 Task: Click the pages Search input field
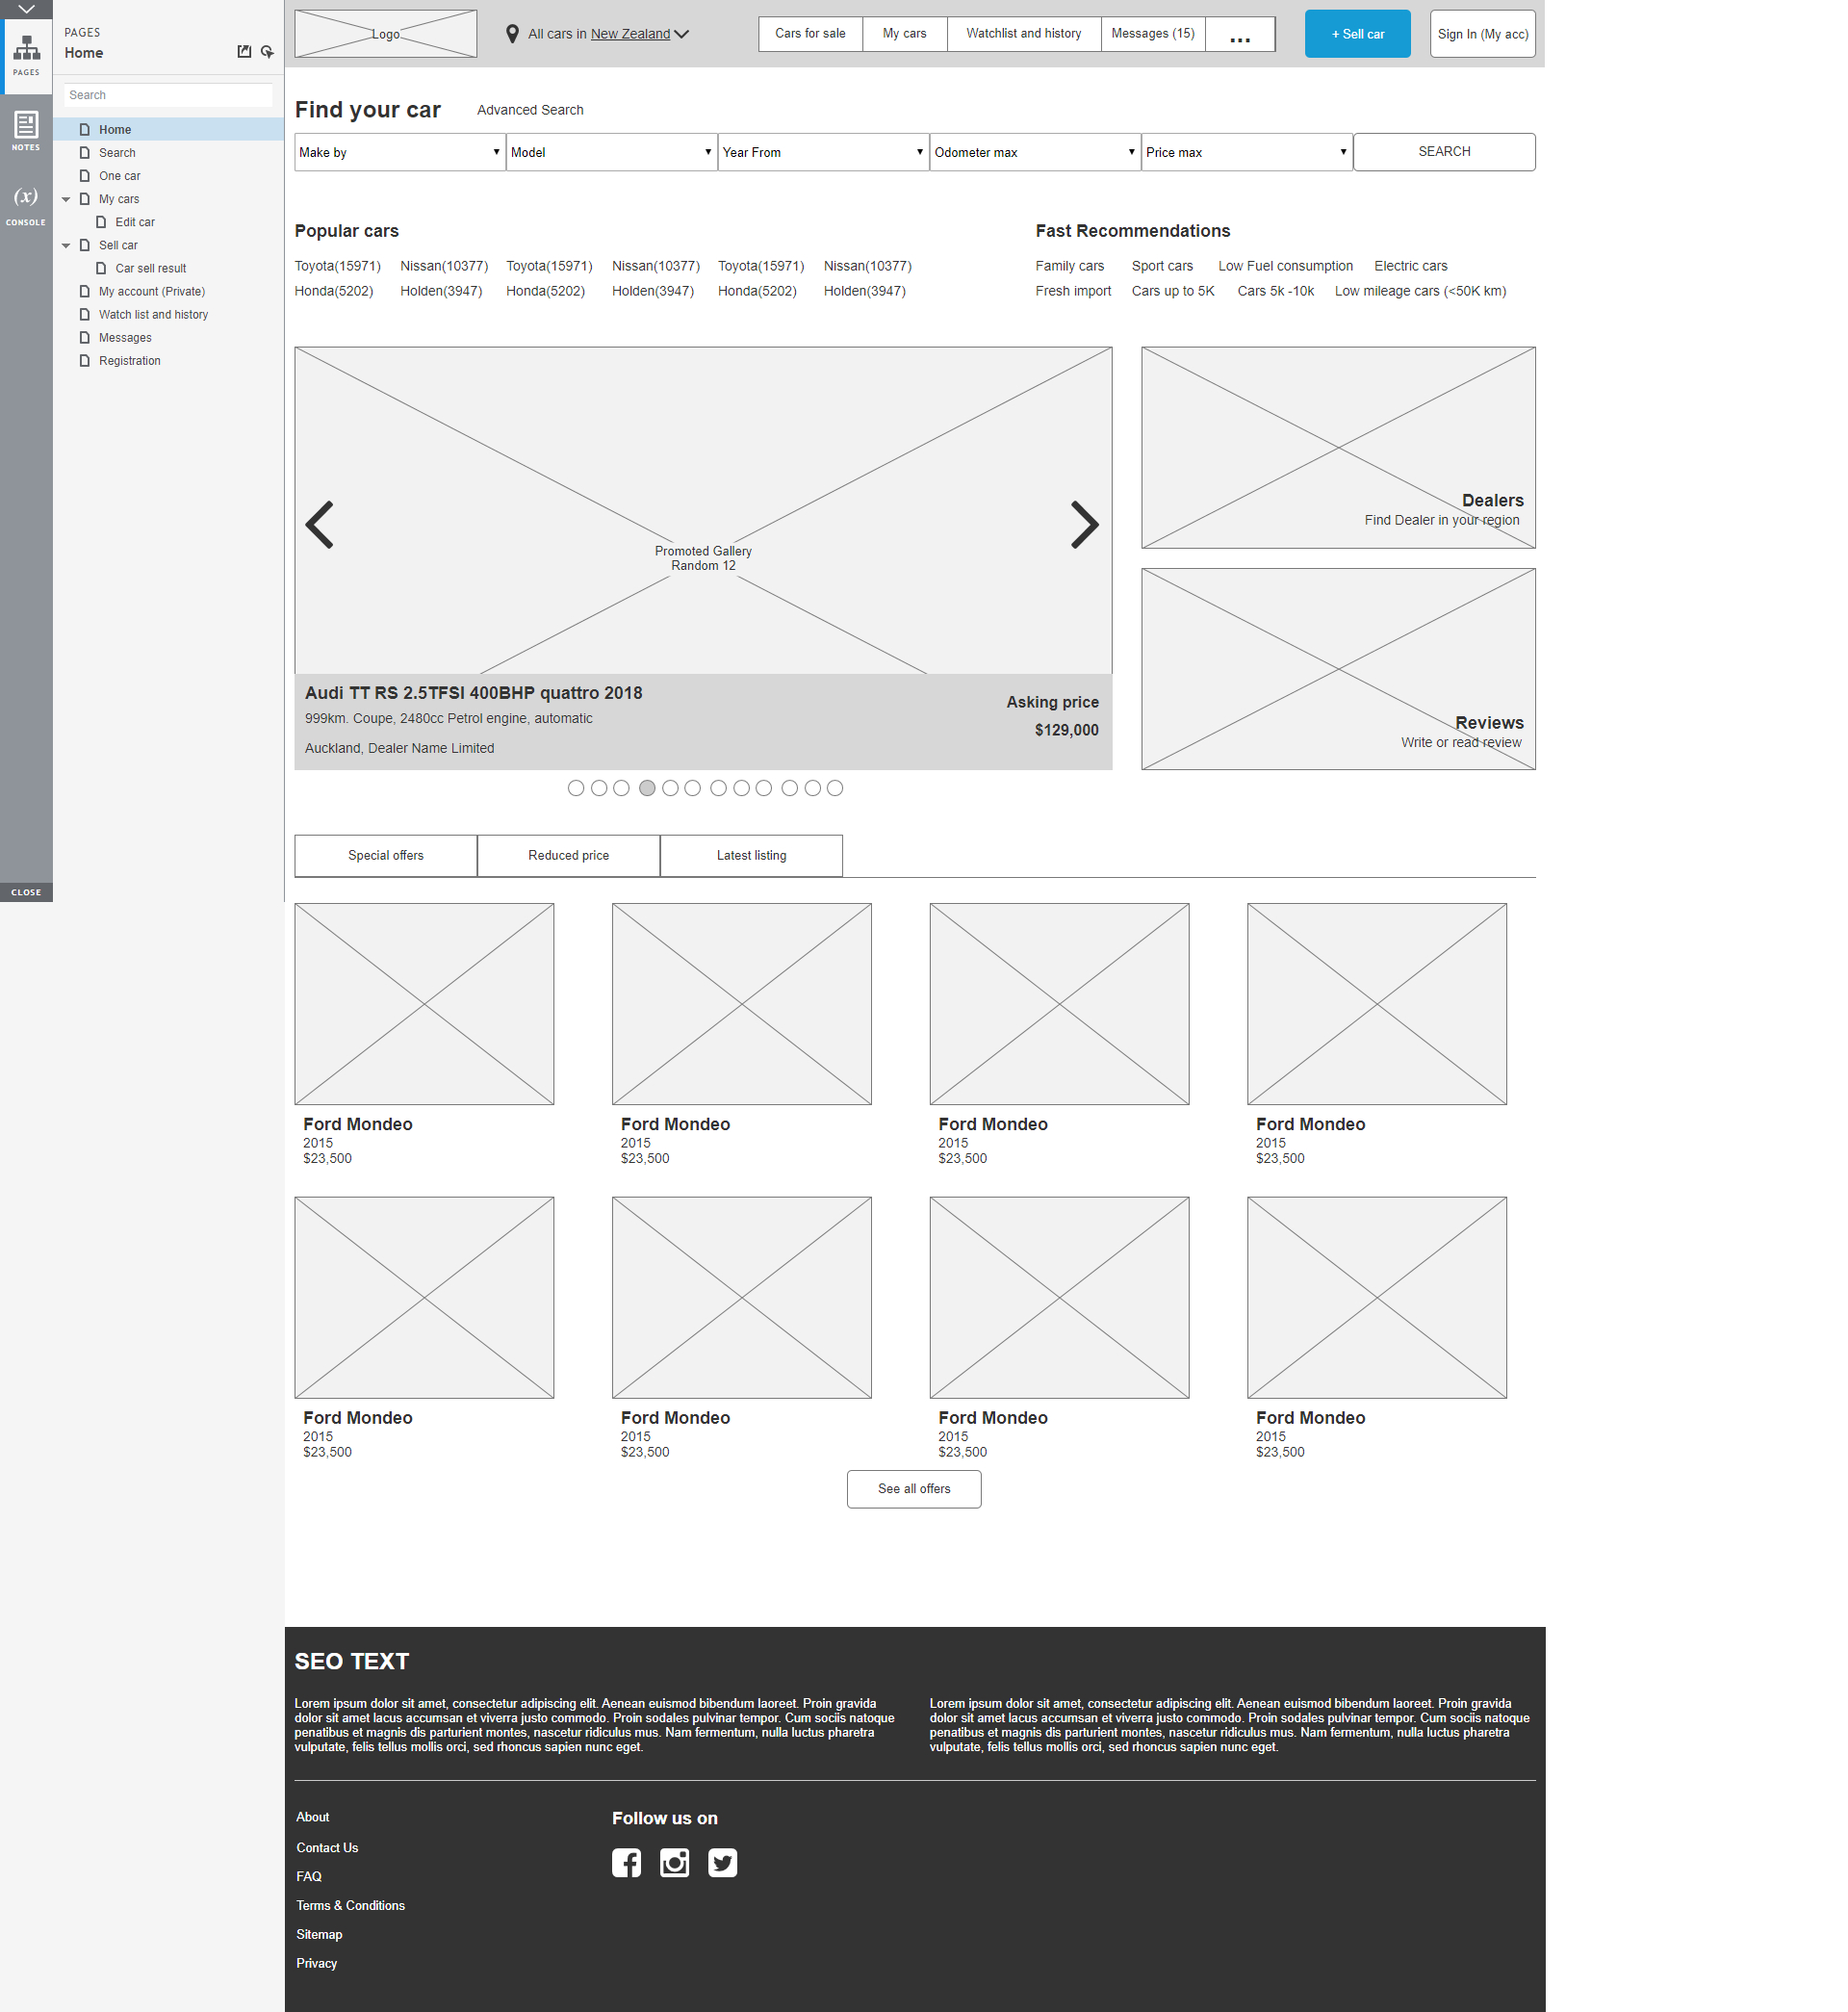click(167, 95)
